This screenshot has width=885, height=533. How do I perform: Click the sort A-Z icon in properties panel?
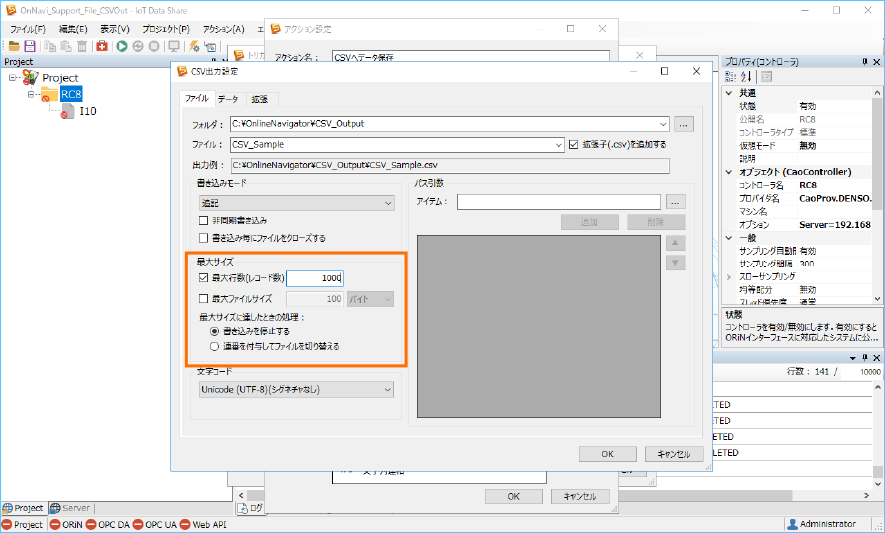[746, 77]
